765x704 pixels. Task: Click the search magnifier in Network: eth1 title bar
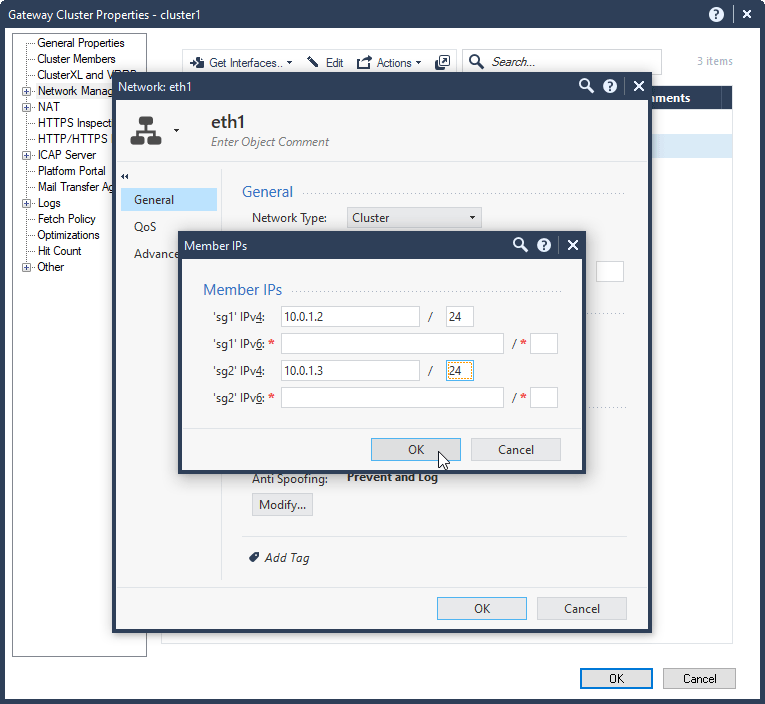(x=586, y=86)
